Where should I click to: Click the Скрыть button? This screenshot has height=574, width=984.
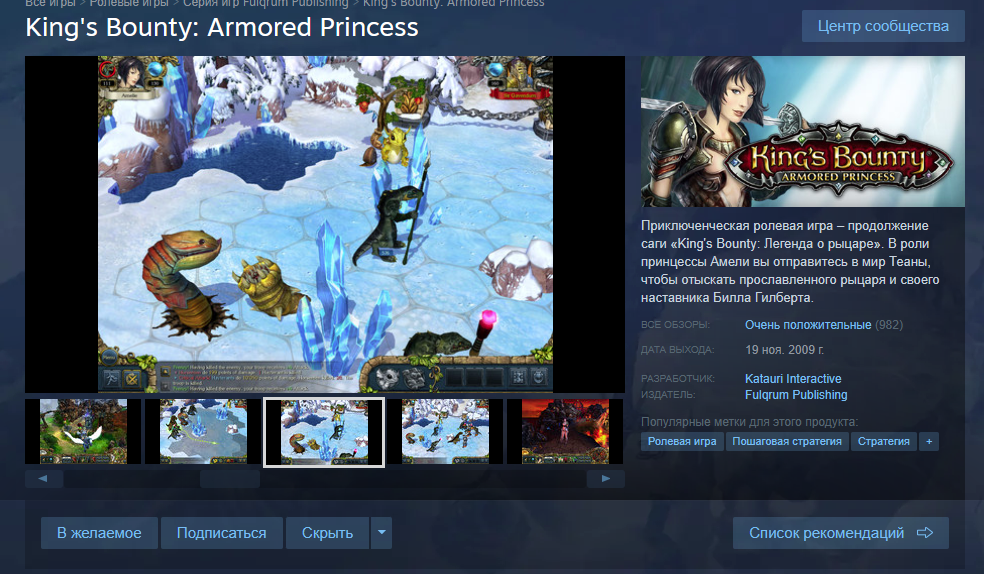pyautogui.click(x=328, y=533)
